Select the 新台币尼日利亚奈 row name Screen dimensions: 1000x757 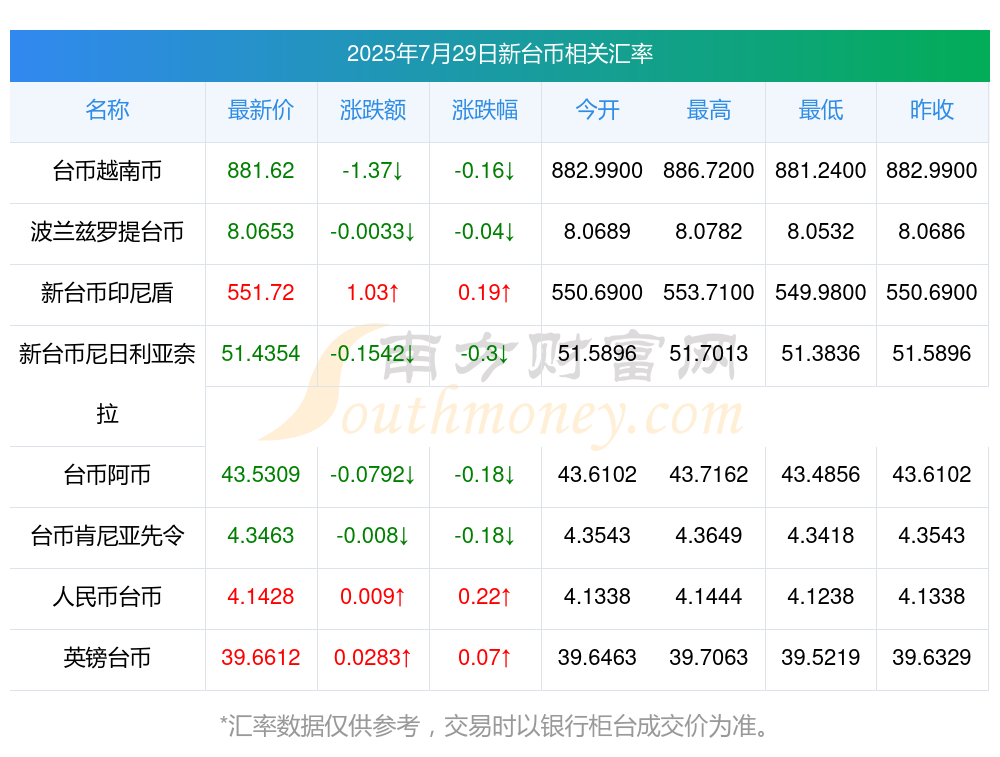[107, 353]
